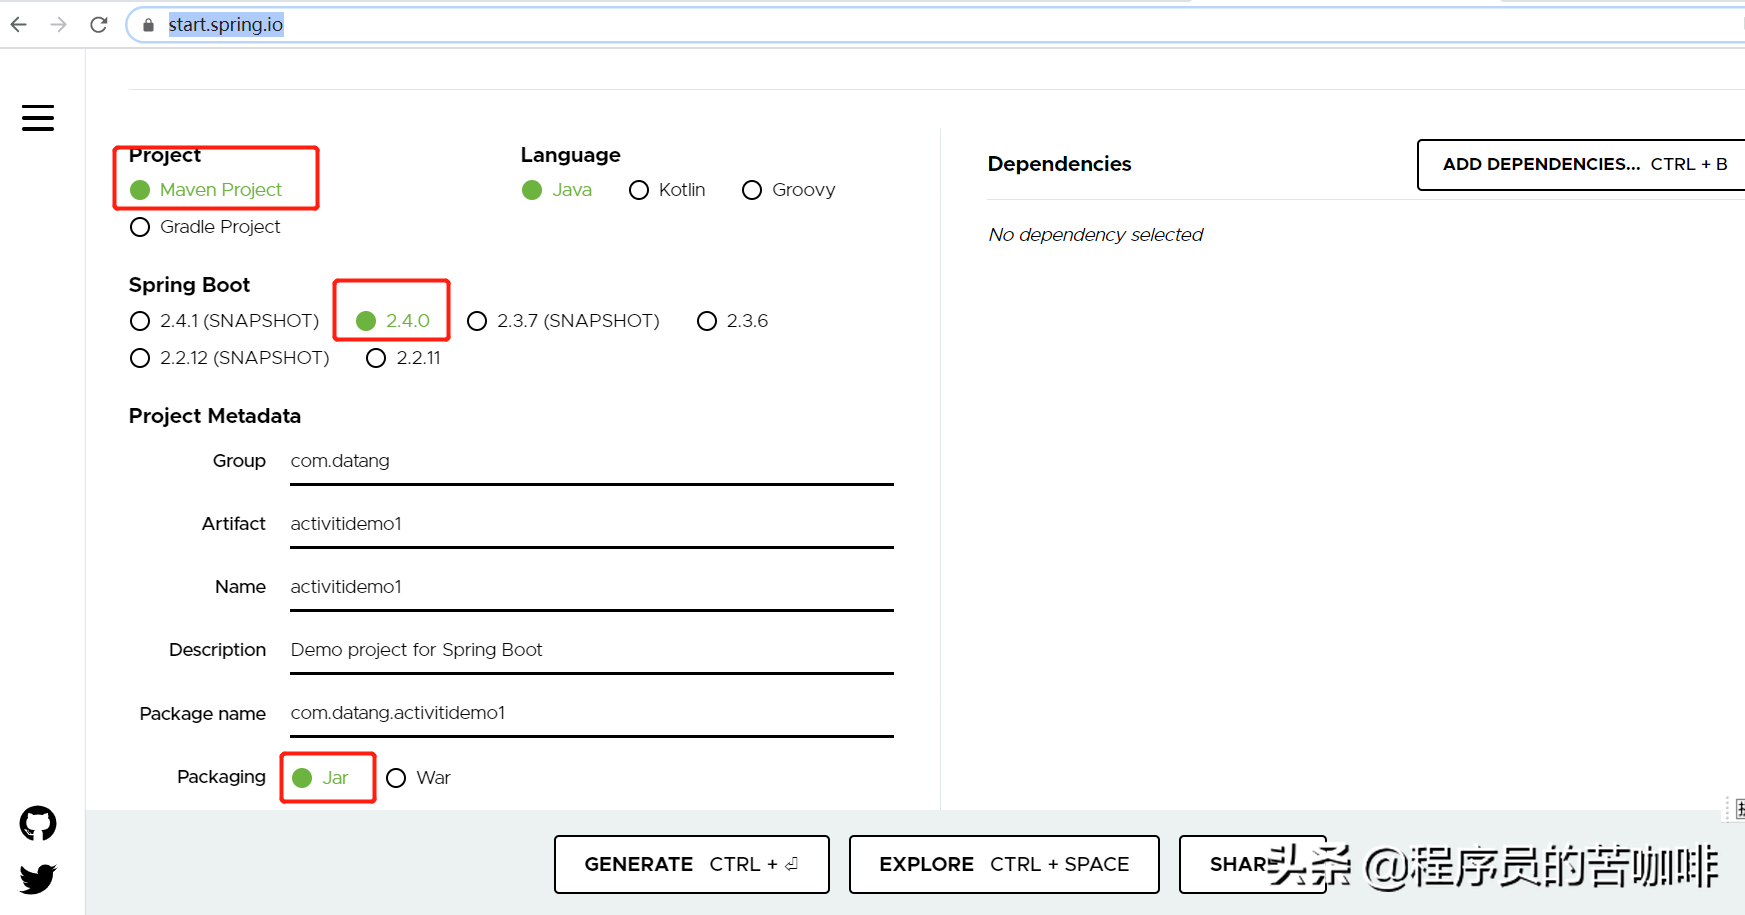The height and width of the screenshot is (915, 1745).
Task: Select Gradle Project radio option
Action: click(205, 227)
